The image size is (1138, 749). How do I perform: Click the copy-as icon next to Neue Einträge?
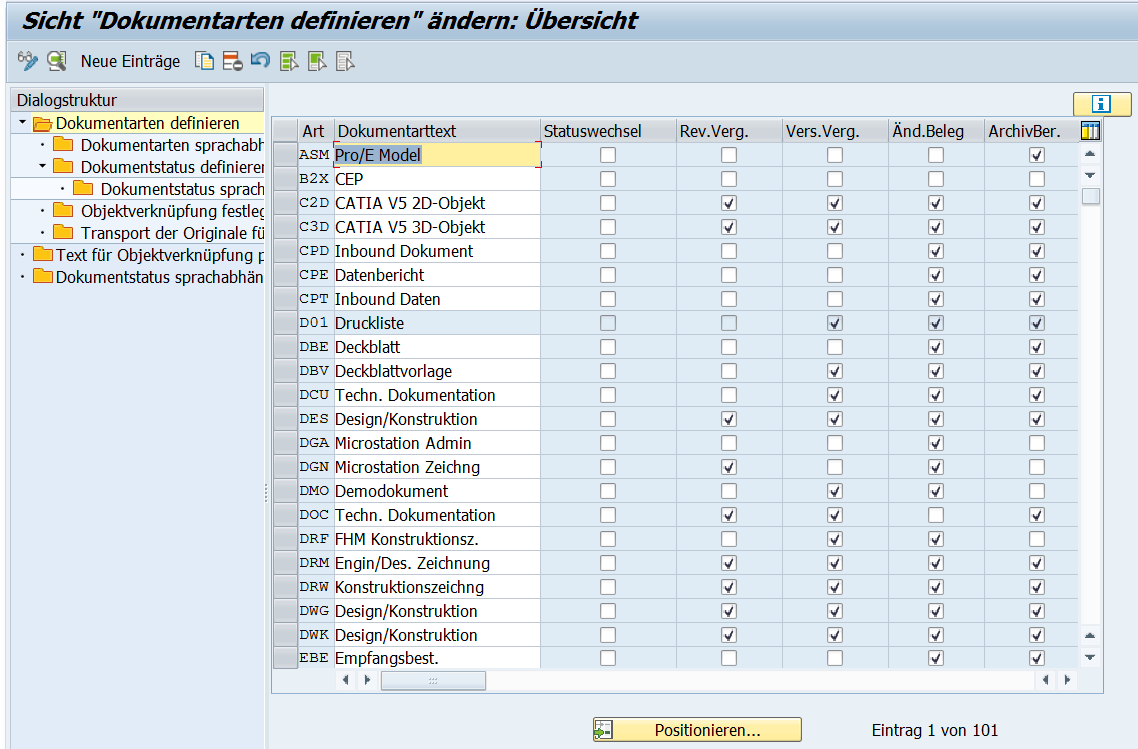(x=205, y=61)
